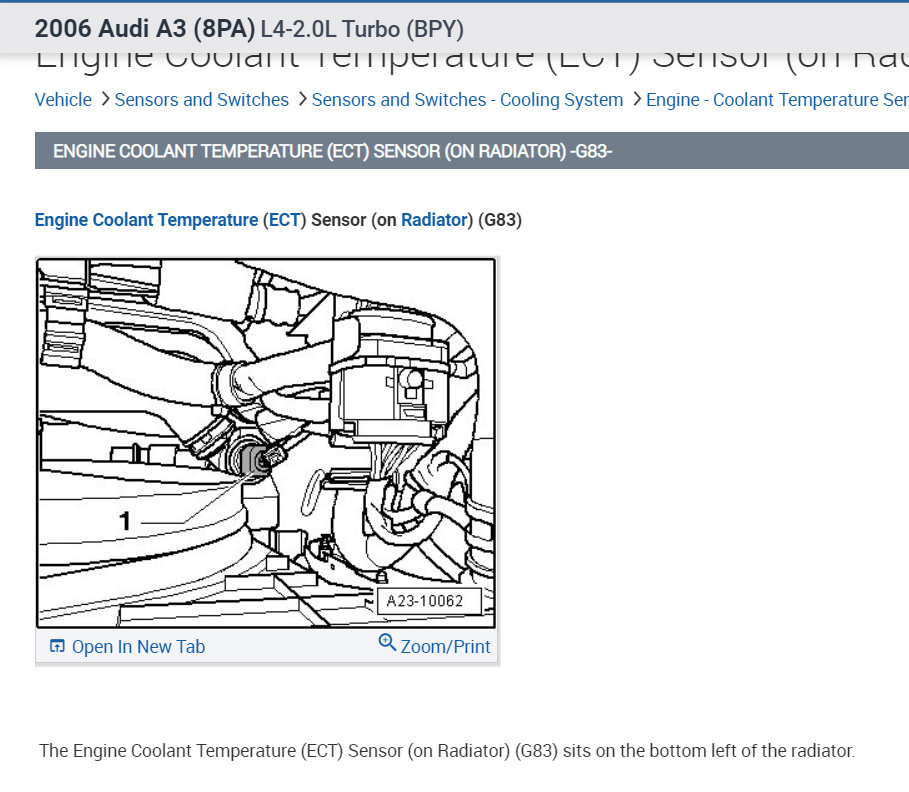
Task: Click the Zoom/Print link
Action: (x=445, y=646)
